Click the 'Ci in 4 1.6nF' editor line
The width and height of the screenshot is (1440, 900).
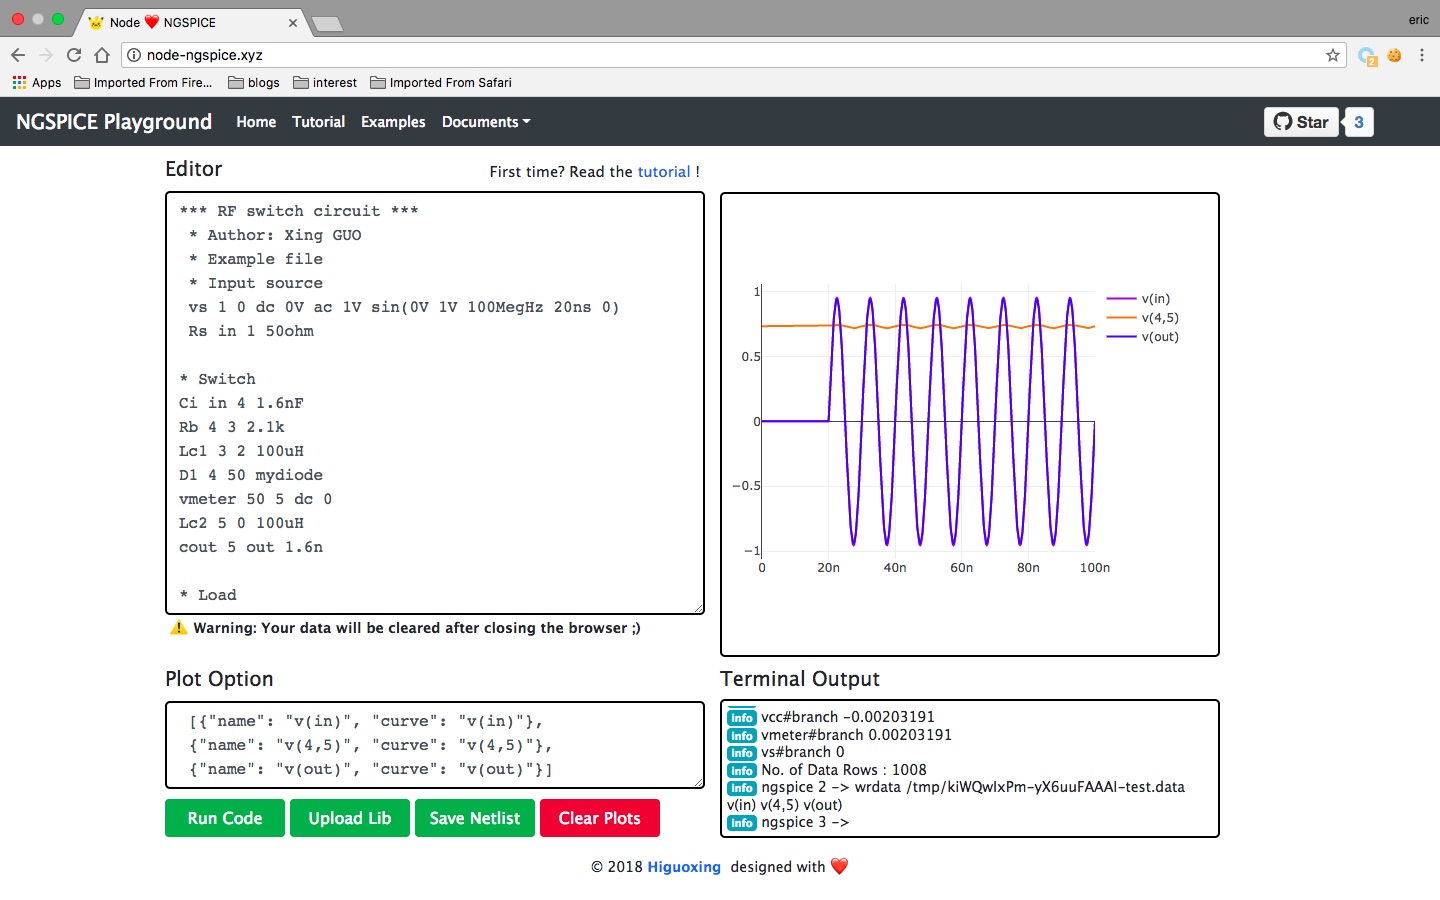(241, 403)
